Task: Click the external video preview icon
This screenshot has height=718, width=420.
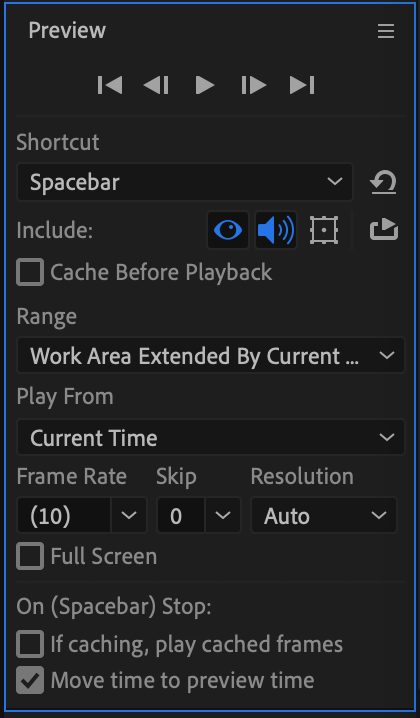Action: coord(384,229)
